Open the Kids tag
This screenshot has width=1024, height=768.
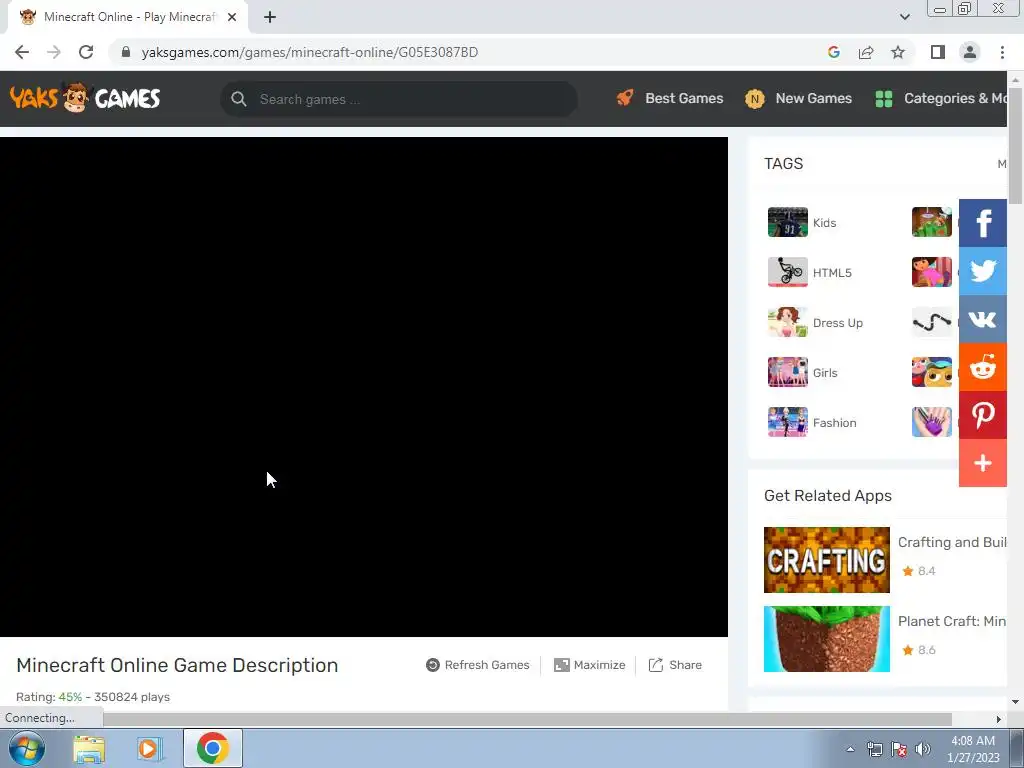click(x=824, y=223)
